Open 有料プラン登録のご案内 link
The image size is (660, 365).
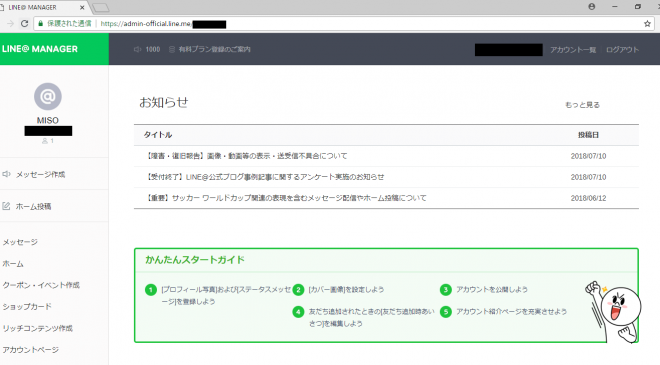pyautogui.click(x=214, y=49)
